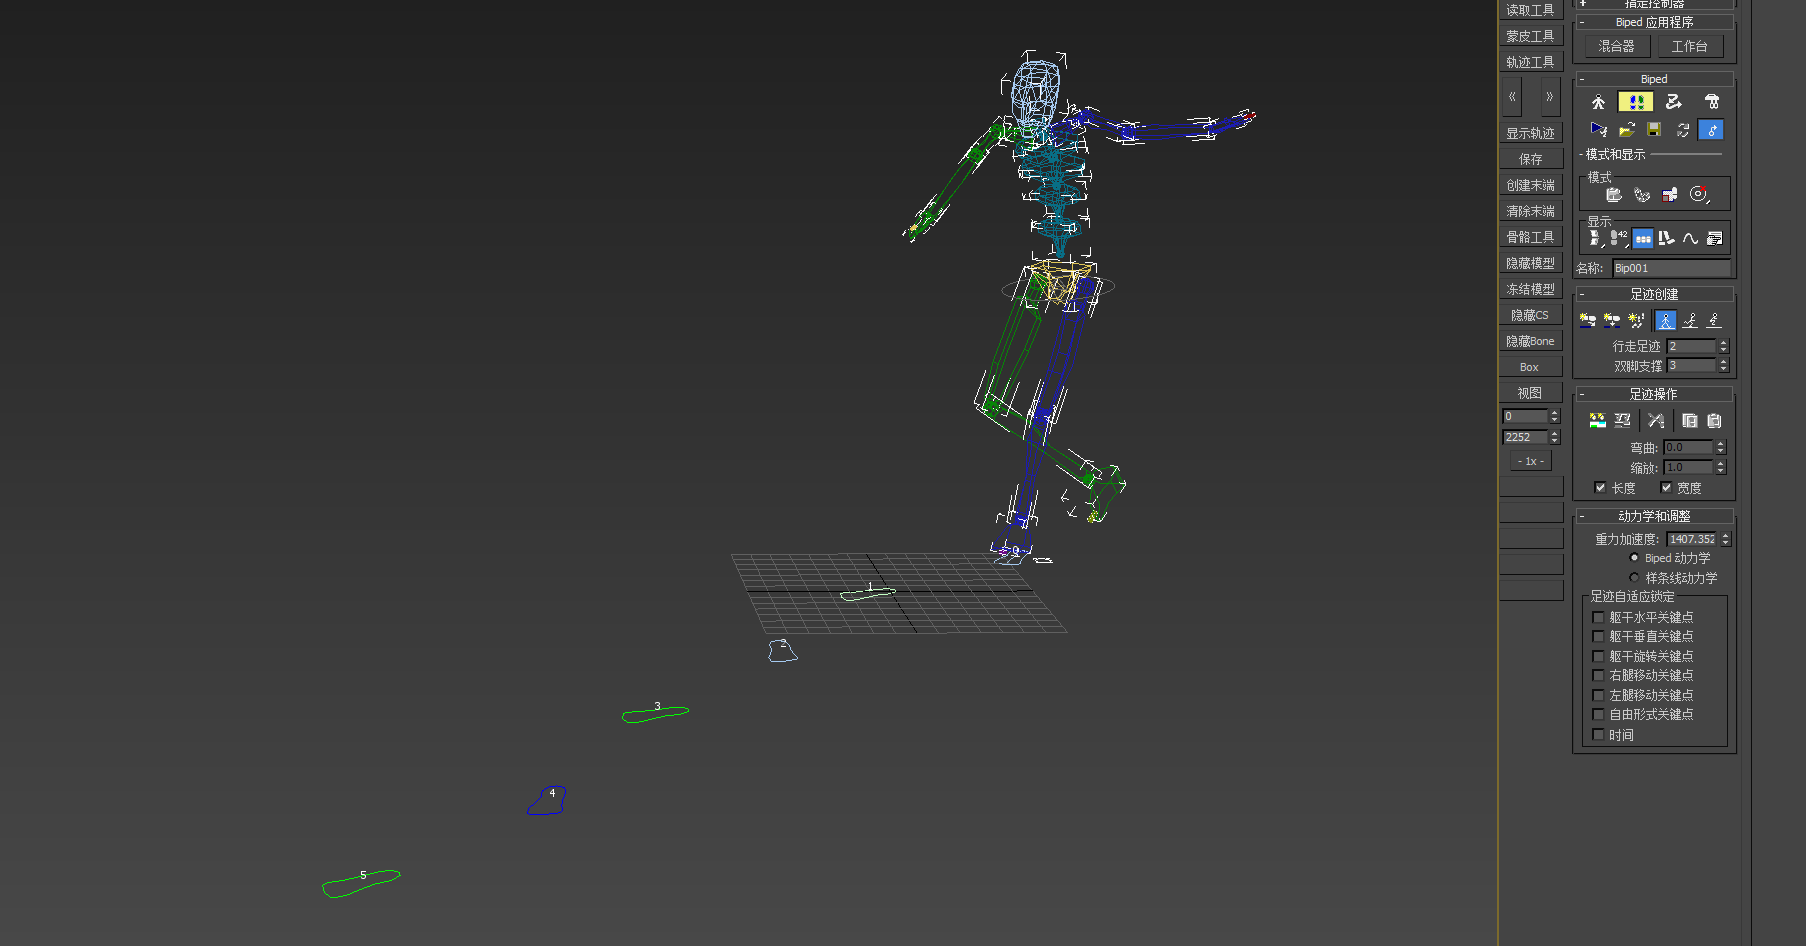Save Biped file with disk icon

tap(1654, 130)
